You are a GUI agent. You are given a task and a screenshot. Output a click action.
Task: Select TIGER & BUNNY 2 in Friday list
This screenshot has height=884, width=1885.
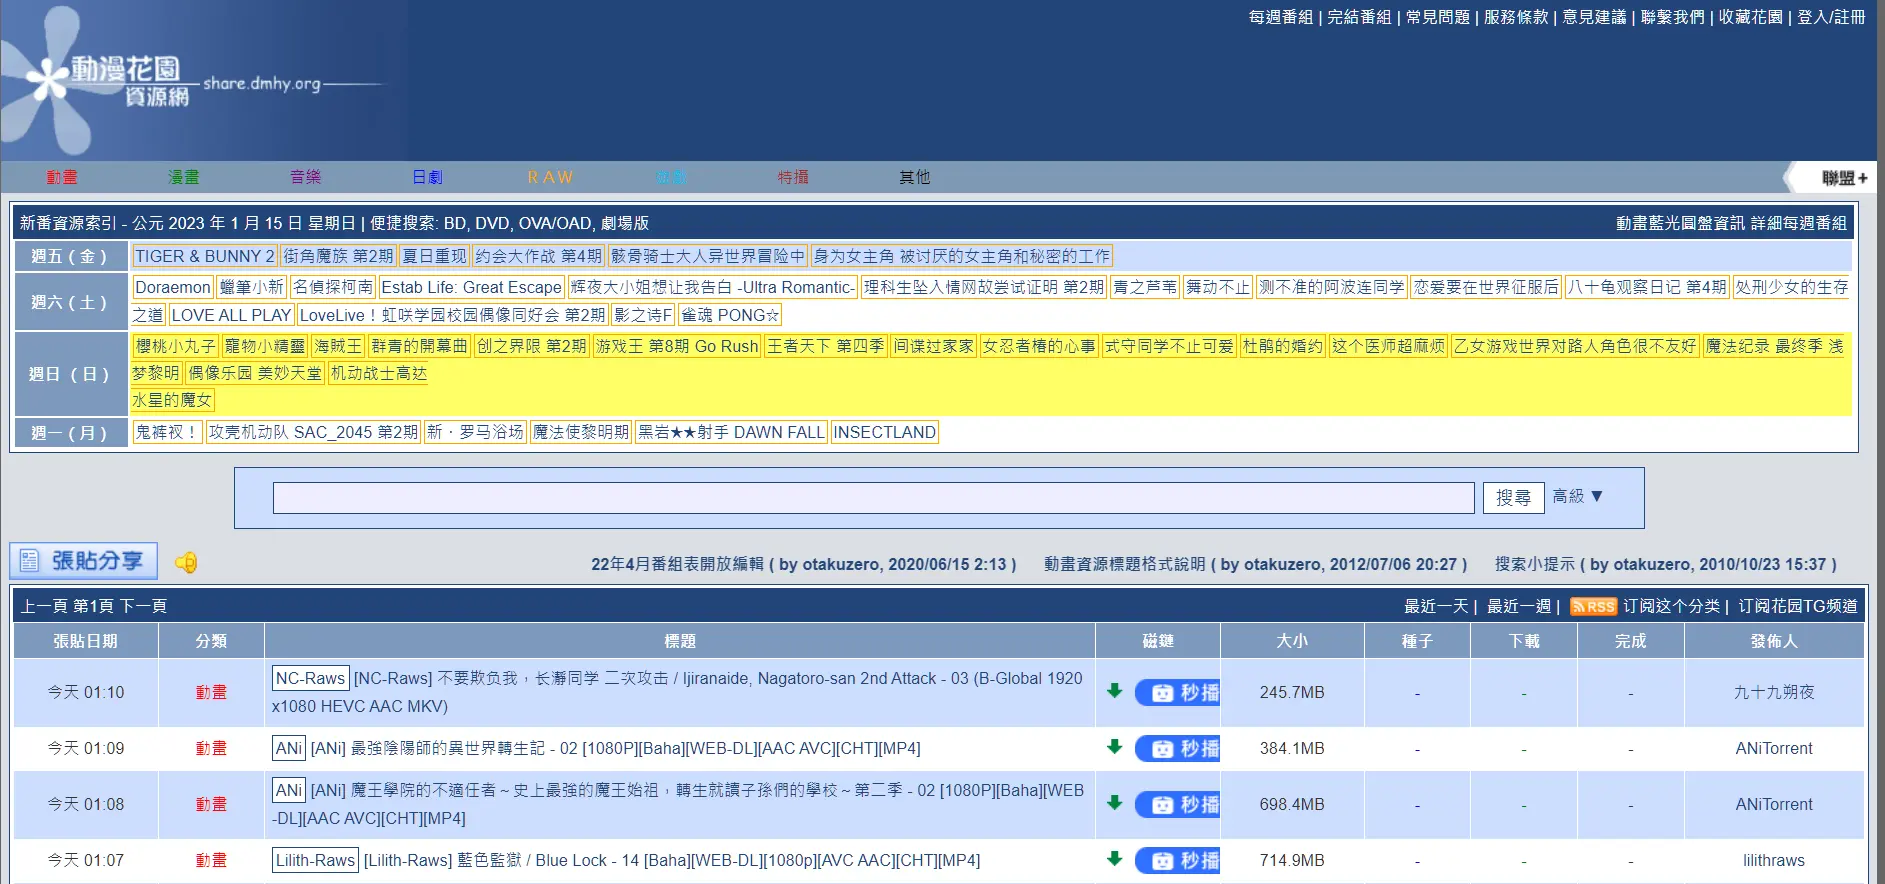click(x=204, y=256)
